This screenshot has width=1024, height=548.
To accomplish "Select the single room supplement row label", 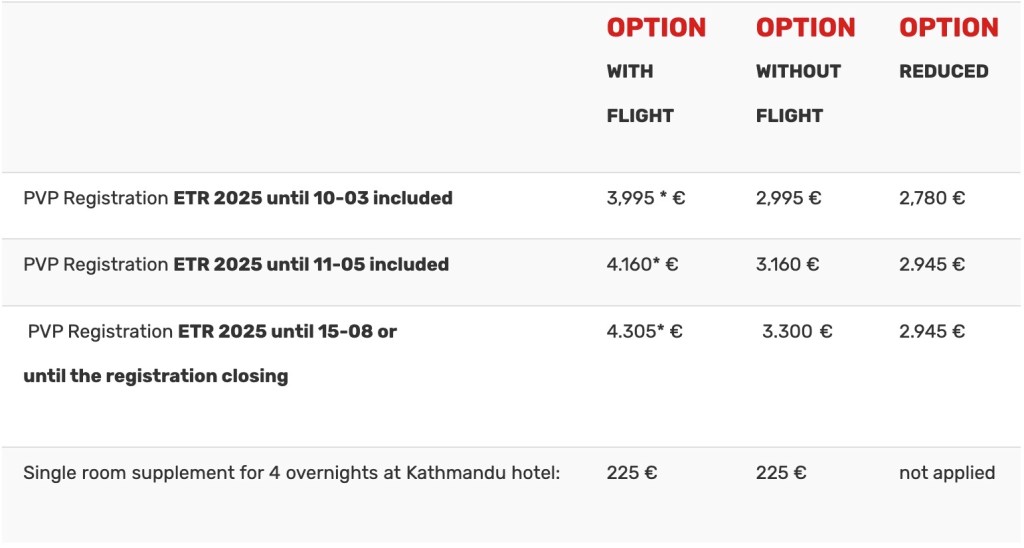I will pyautogui.click(x=291, y=472).
